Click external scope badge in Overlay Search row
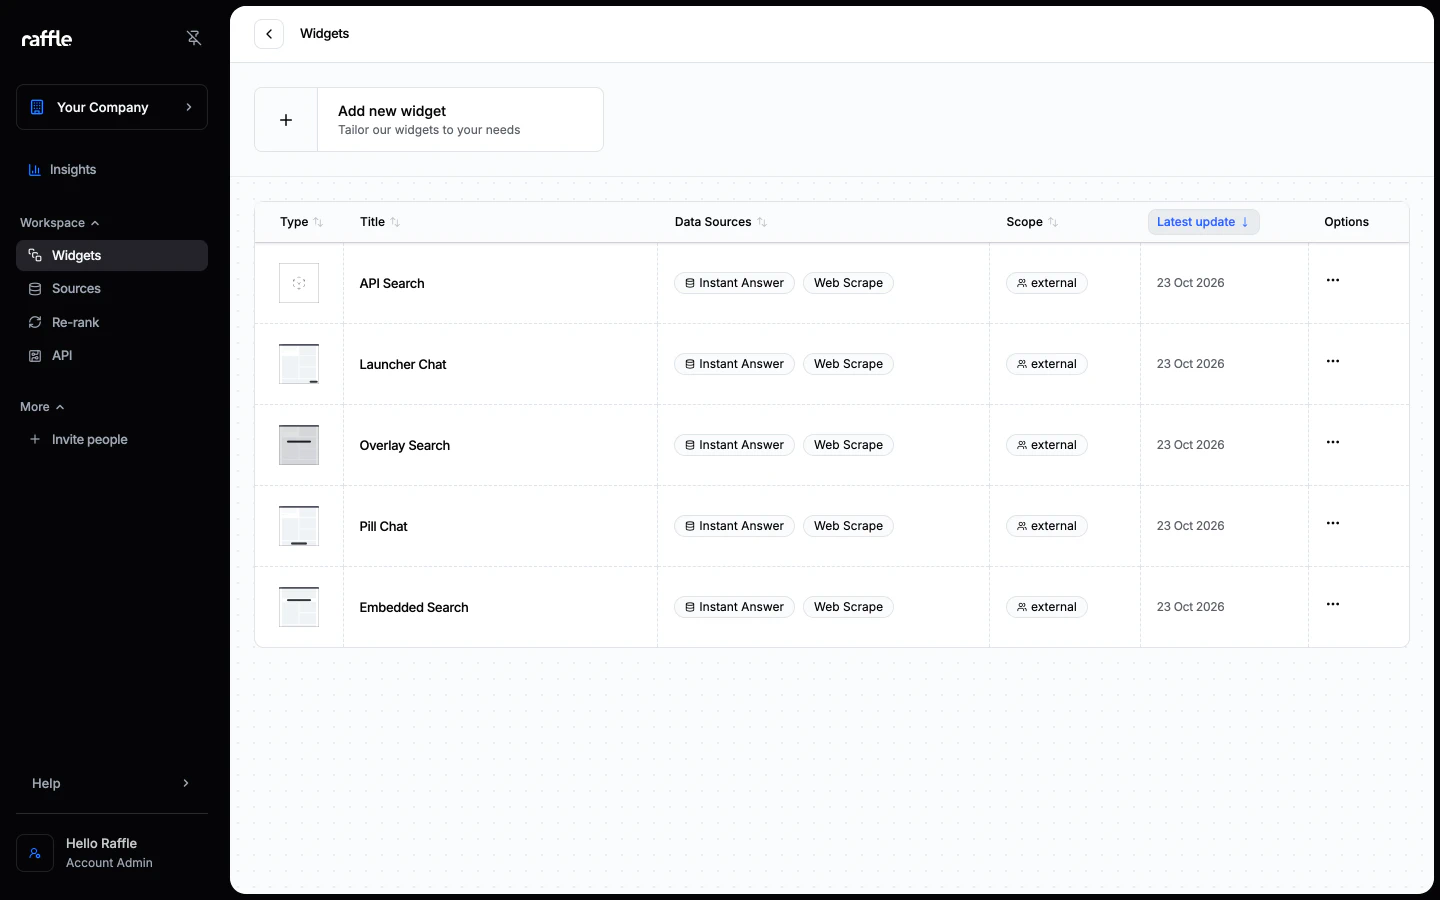The width and height of the screenshot is (1440, 900). pos(1047,445)
